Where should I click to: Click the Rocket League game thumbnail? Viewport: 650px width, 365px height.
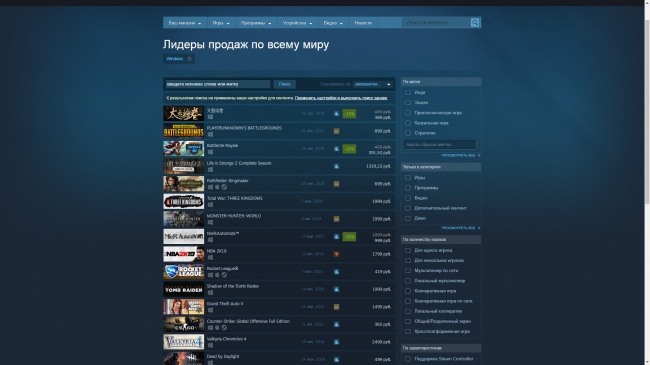[184, 272]
